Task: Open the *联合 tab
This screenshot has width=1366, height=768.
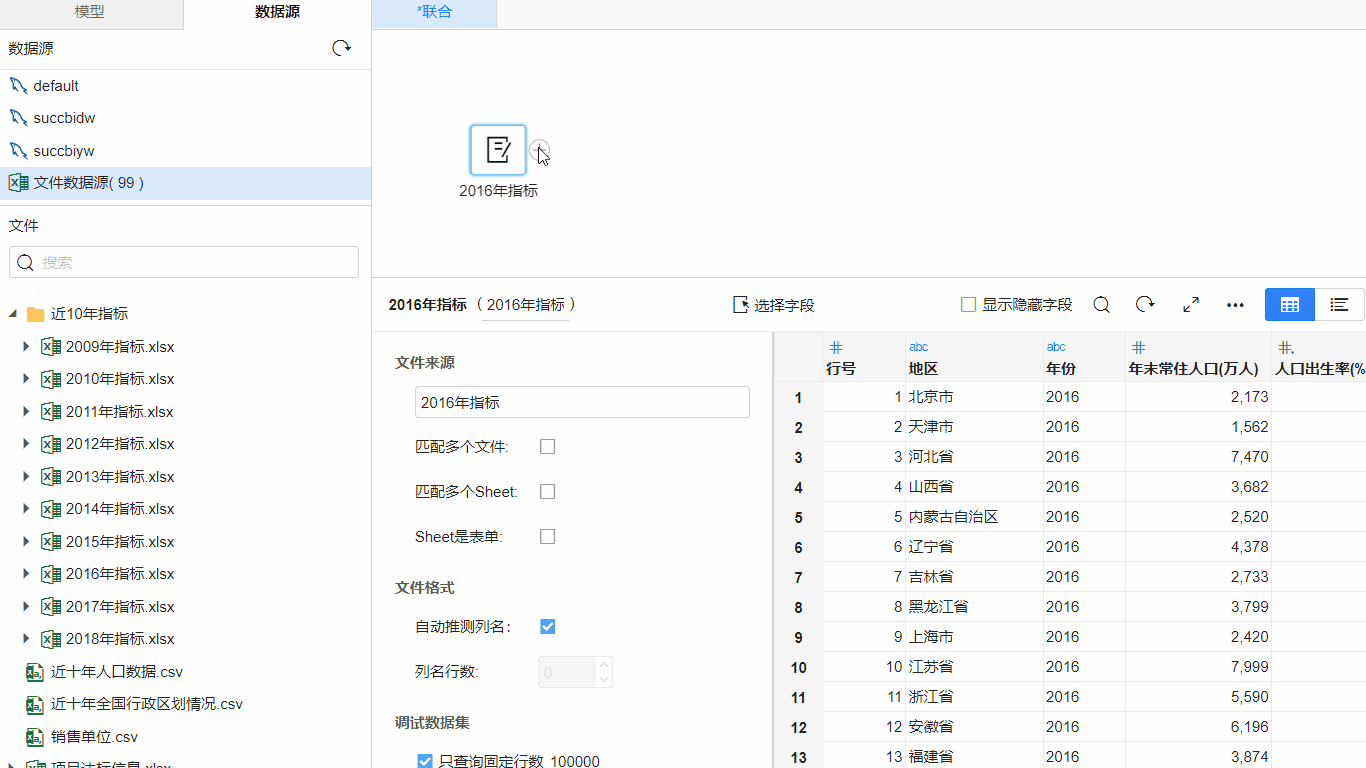Action: pyautogui.click(x=433, y=13)
